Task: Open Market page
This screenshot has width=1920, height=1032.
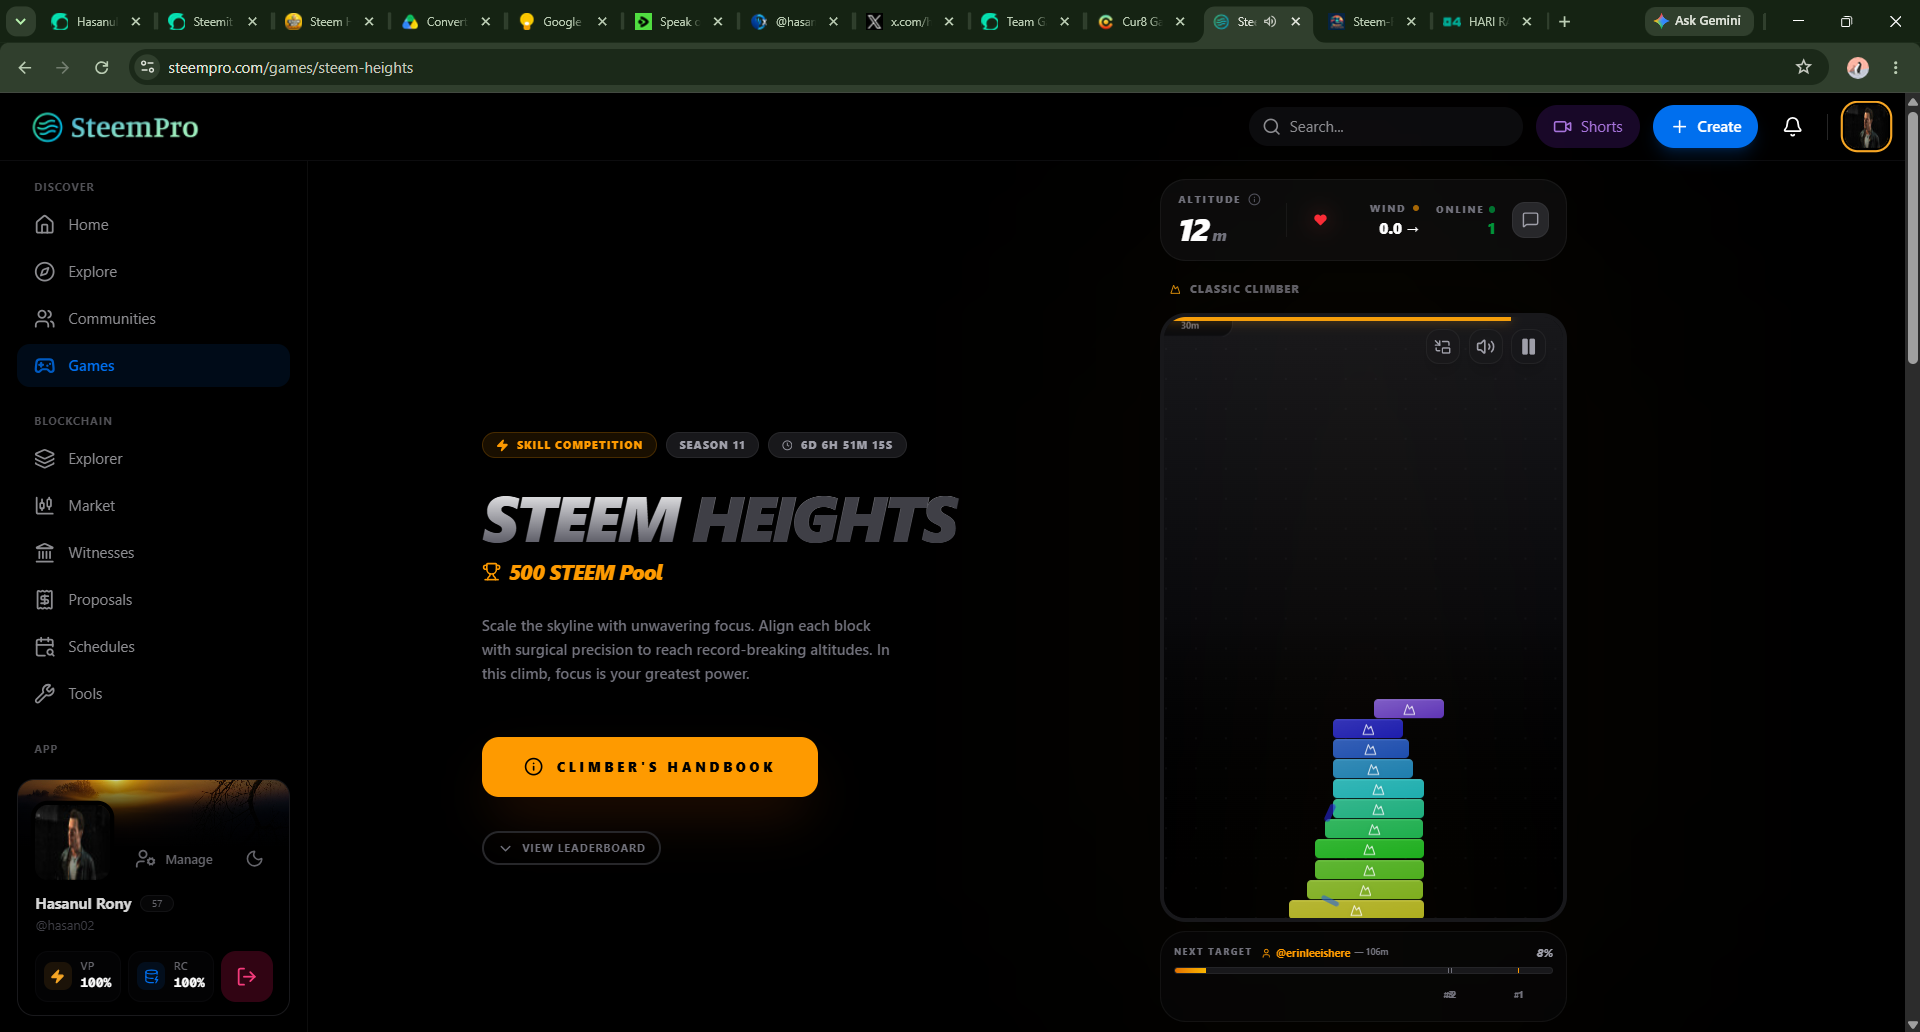Action: (x=153, y=506)
